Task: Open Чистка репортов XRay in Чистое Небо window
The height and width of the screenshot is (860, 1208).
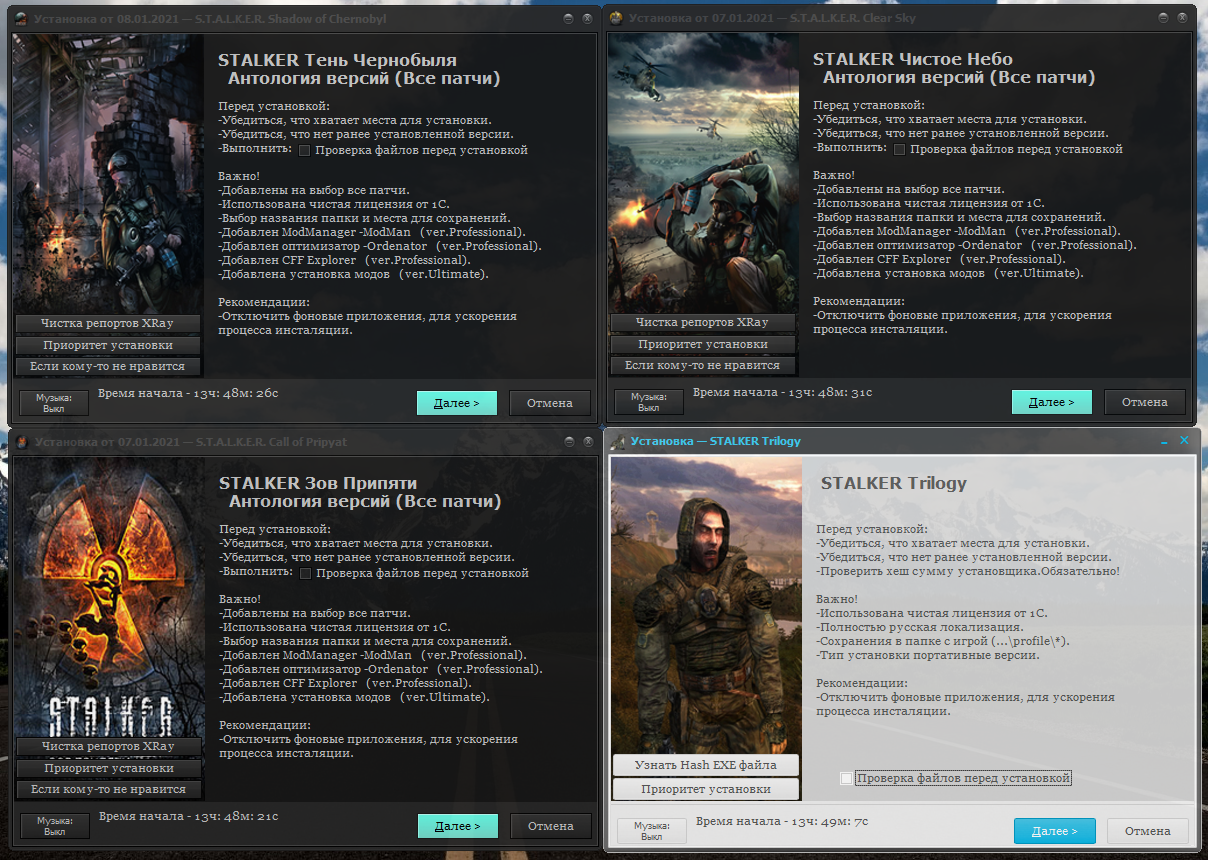Action: tap(702, 322)
